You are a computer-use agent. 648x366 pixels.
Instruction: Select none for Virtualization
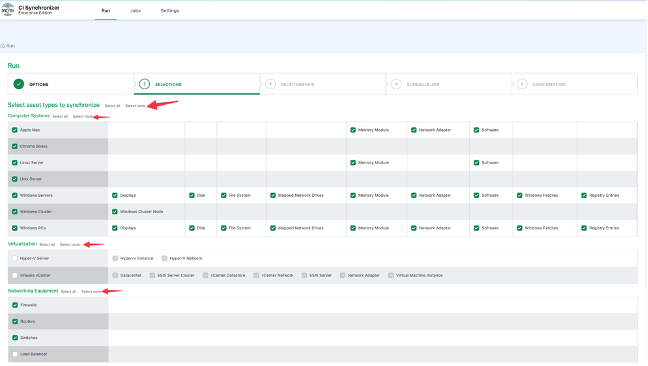(70, 245)
